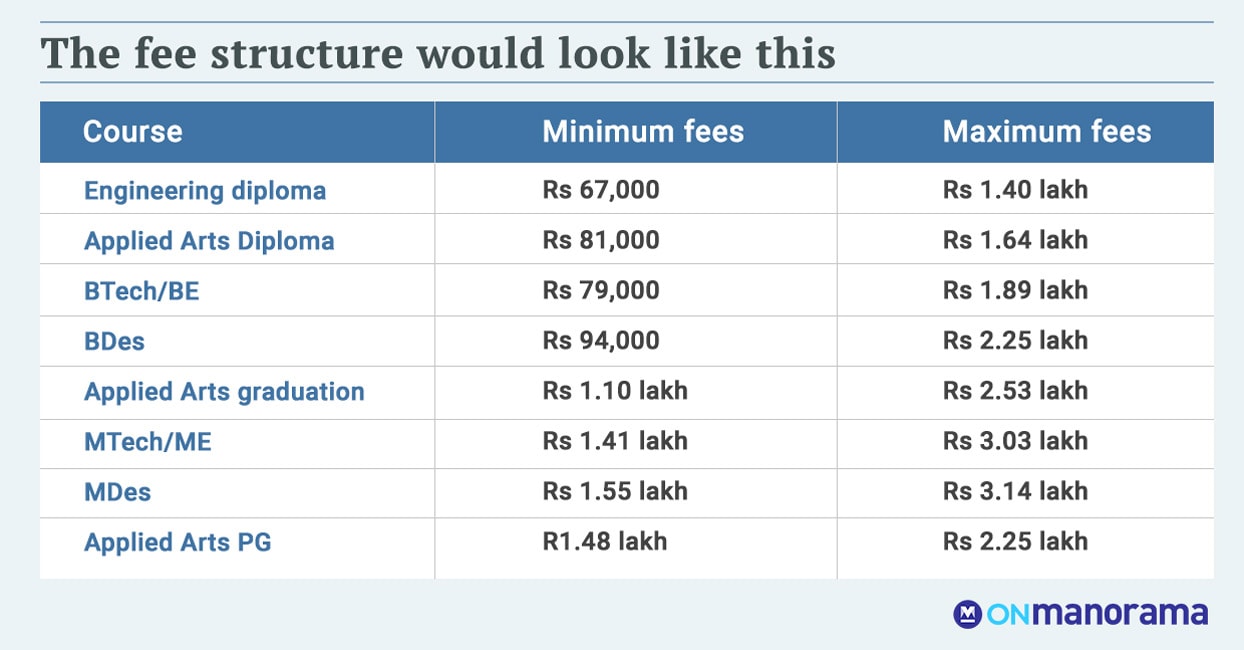Select the R1.48 lakh minimum fee cell
1244x650 pixels.
605,541
